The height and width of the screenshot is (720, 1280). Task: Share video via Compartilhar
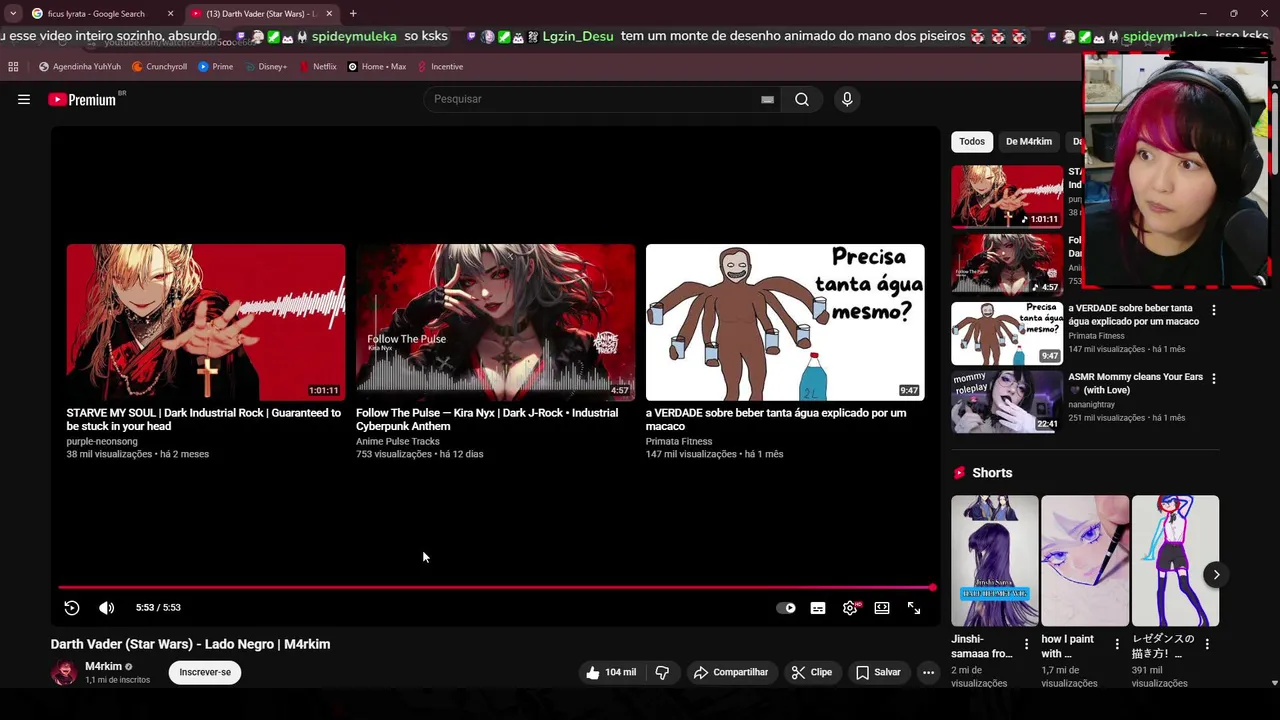pyautogui.click(x=731, y=672)
